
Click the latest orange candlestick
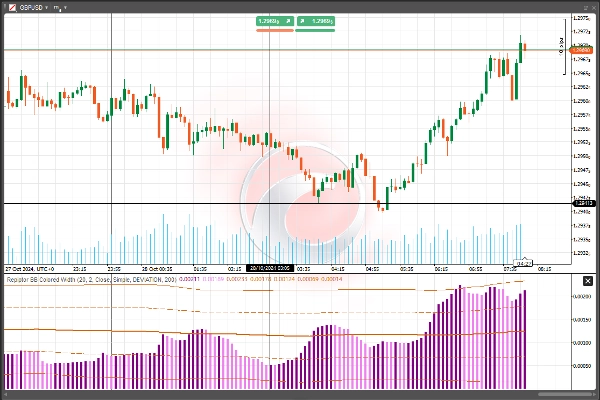(524, 49)
